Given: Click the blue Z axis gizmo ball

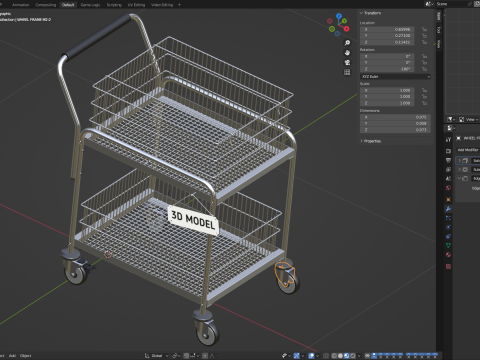Looking at the screenshot, I should click(339, 16).
